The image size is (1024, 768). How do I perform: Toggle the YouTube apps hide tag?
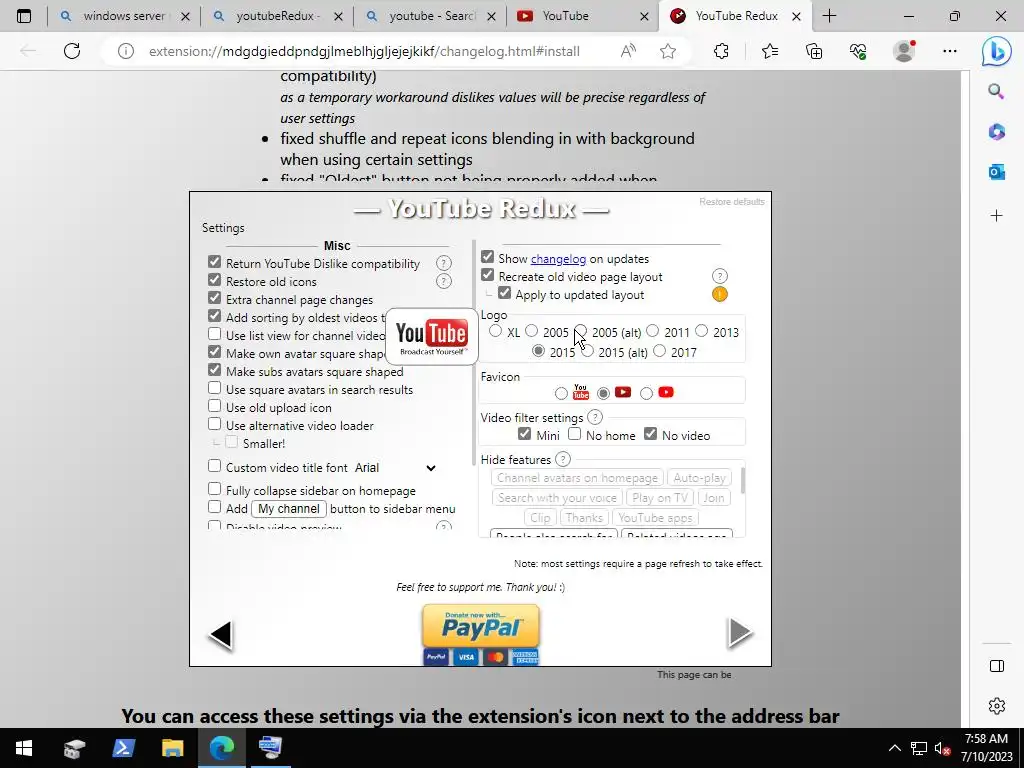pos(655,518)
